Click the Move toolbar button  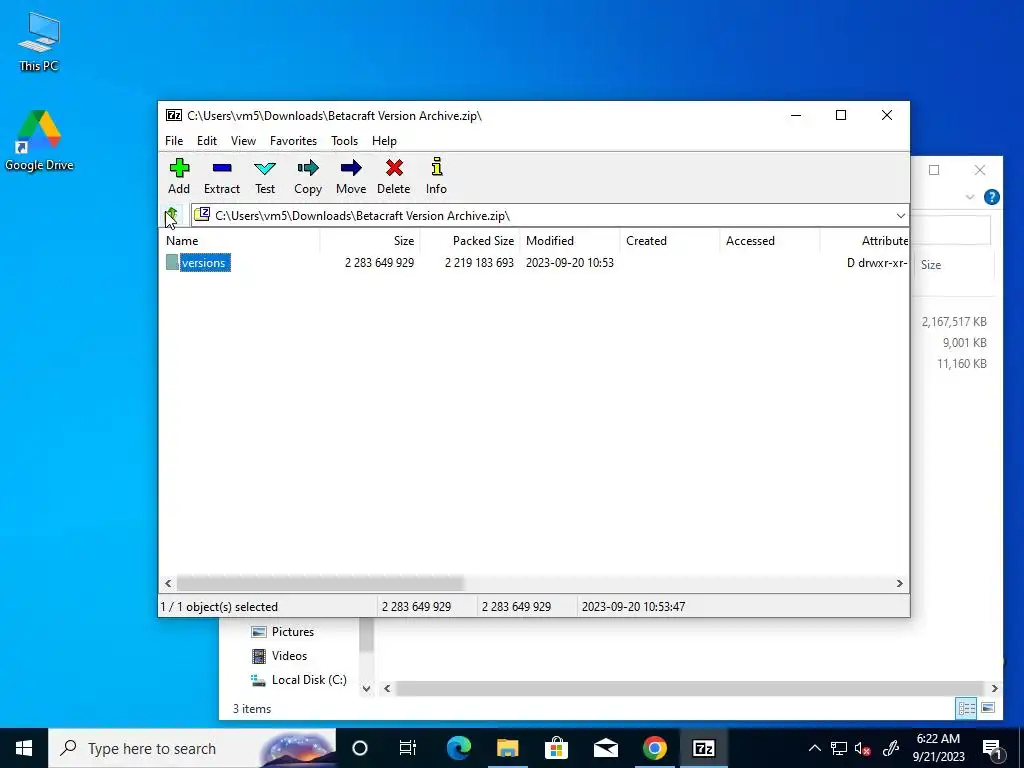click(351, 176)
